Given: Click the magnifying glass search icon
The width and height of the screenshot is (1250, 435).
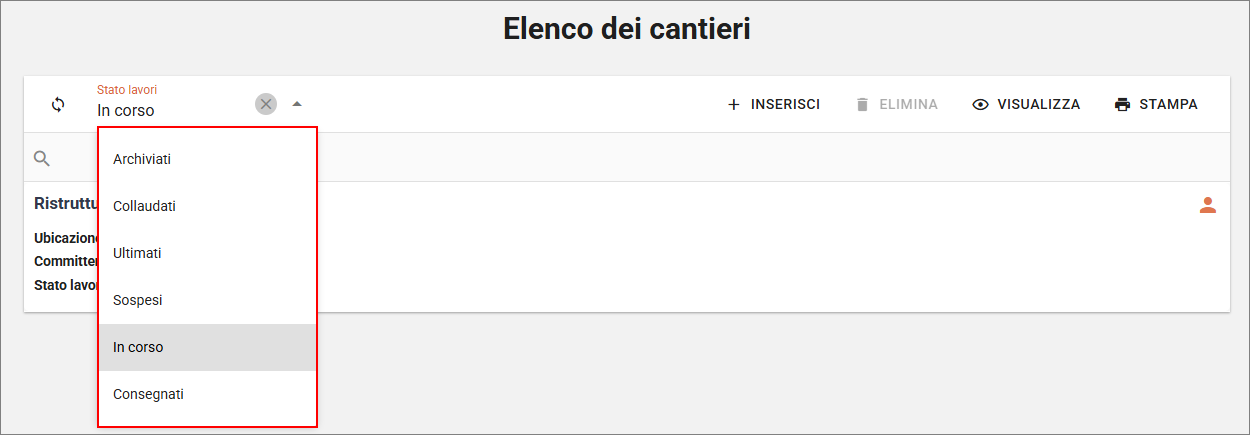Looking at the screenshot, I should pos(42,158).
